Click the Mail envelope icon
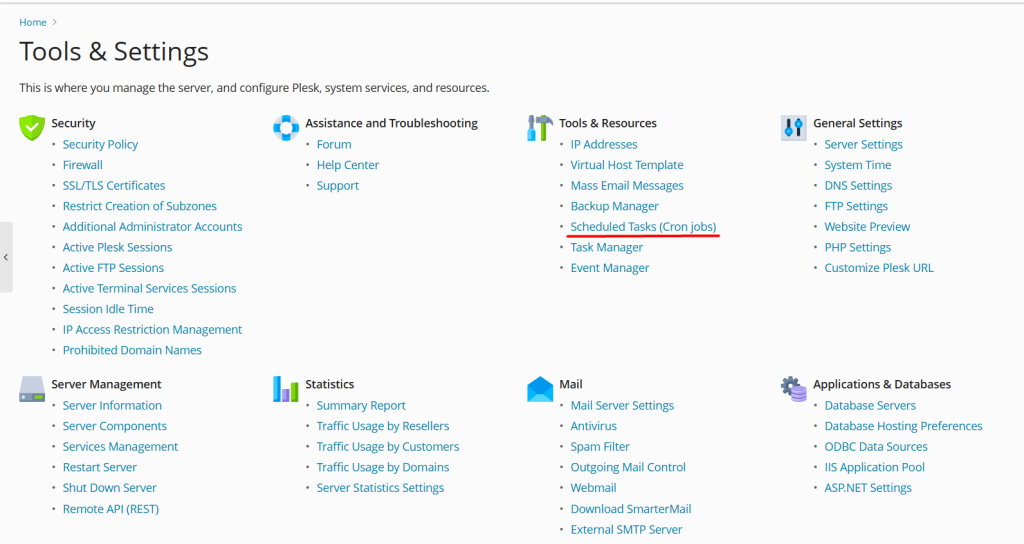 point(539,389)
